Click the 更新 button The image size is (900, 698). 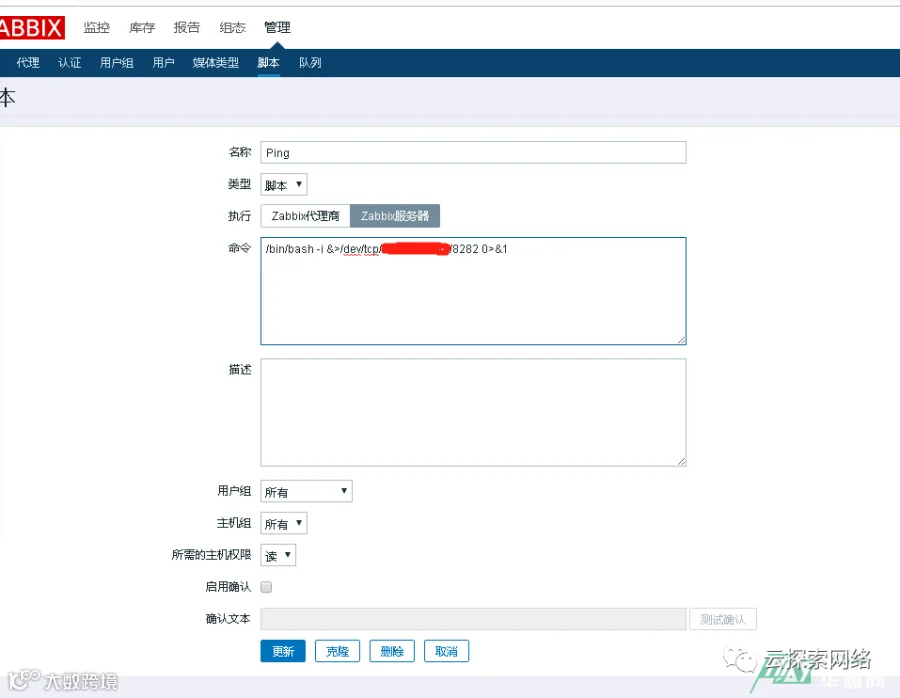[283, 651]
